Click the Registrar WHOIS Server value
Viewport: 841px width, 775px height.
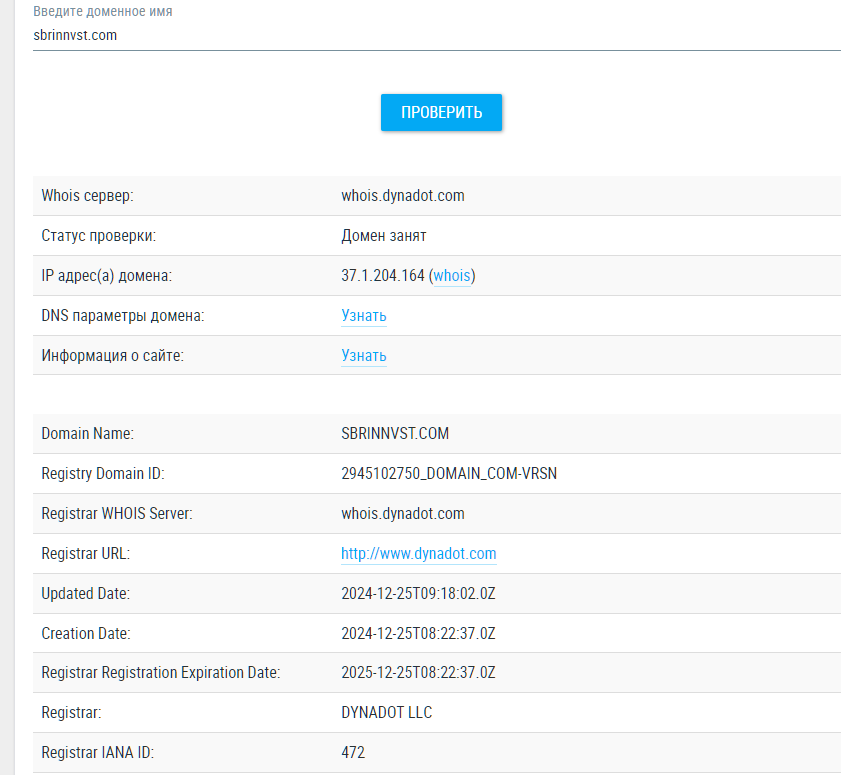click(402, 514)
